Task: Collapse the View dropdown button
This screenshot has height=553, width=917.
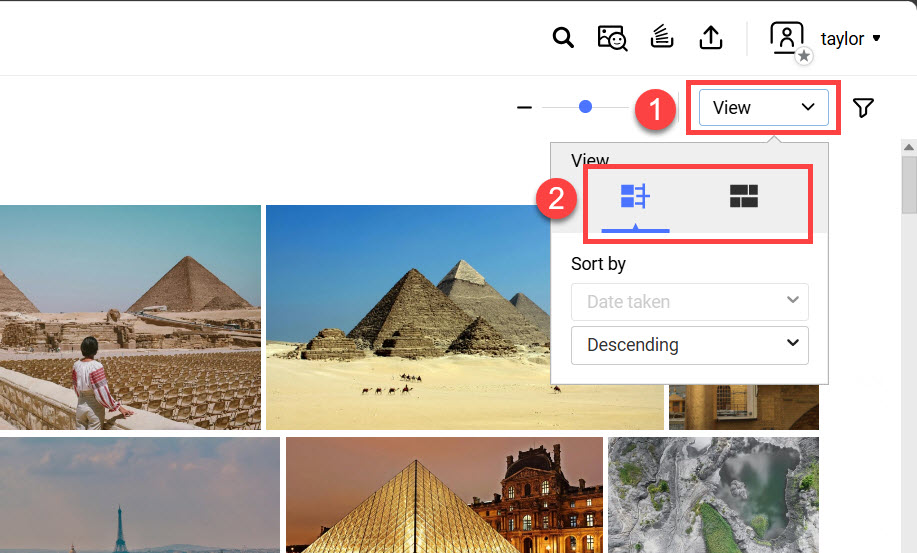Action: 764,108
